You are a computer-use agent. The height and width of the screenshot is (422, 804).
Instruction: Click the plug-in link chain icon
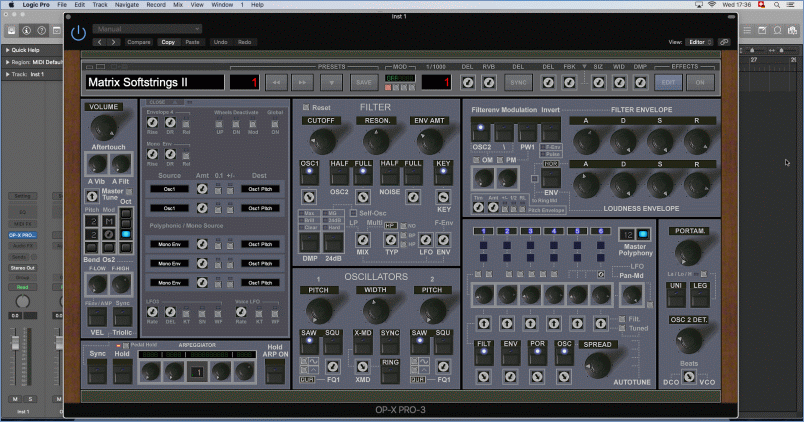[x=724, y=42]
